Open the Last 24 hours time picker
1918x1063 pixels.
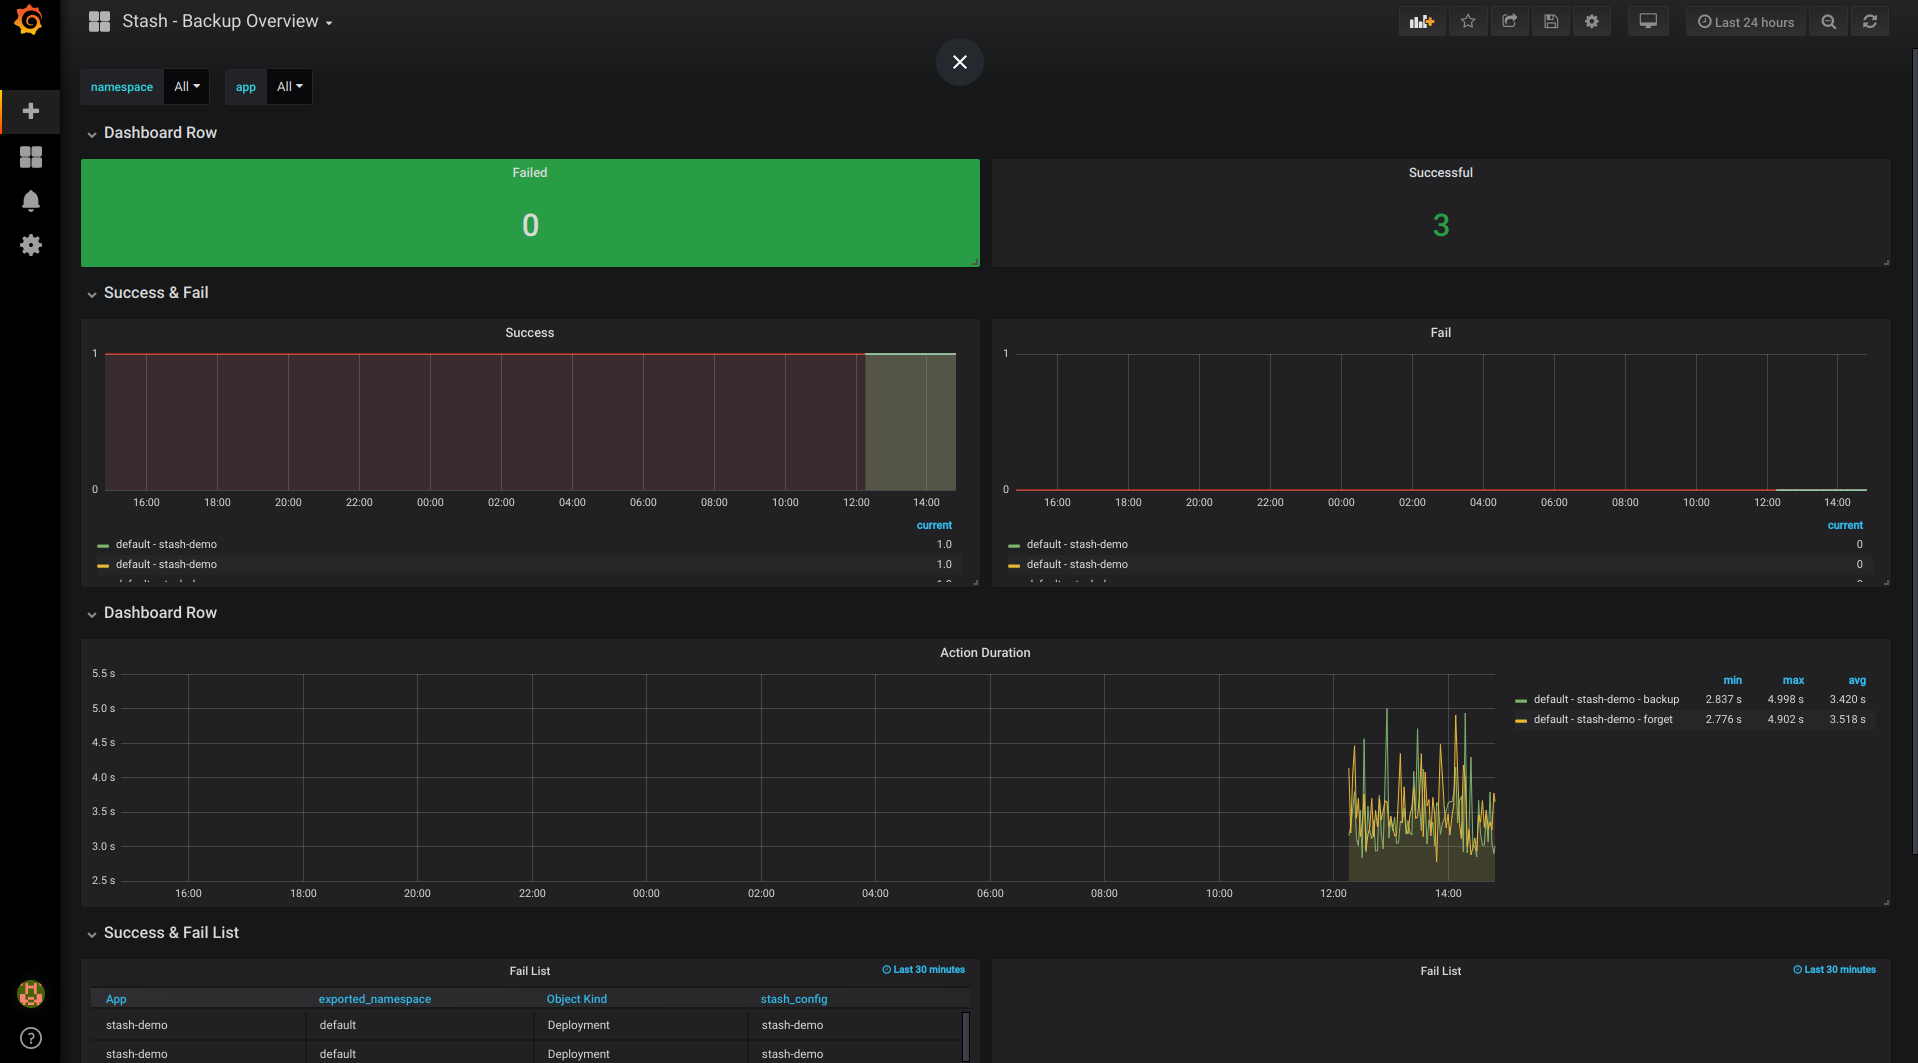(x=1746, y=21)
